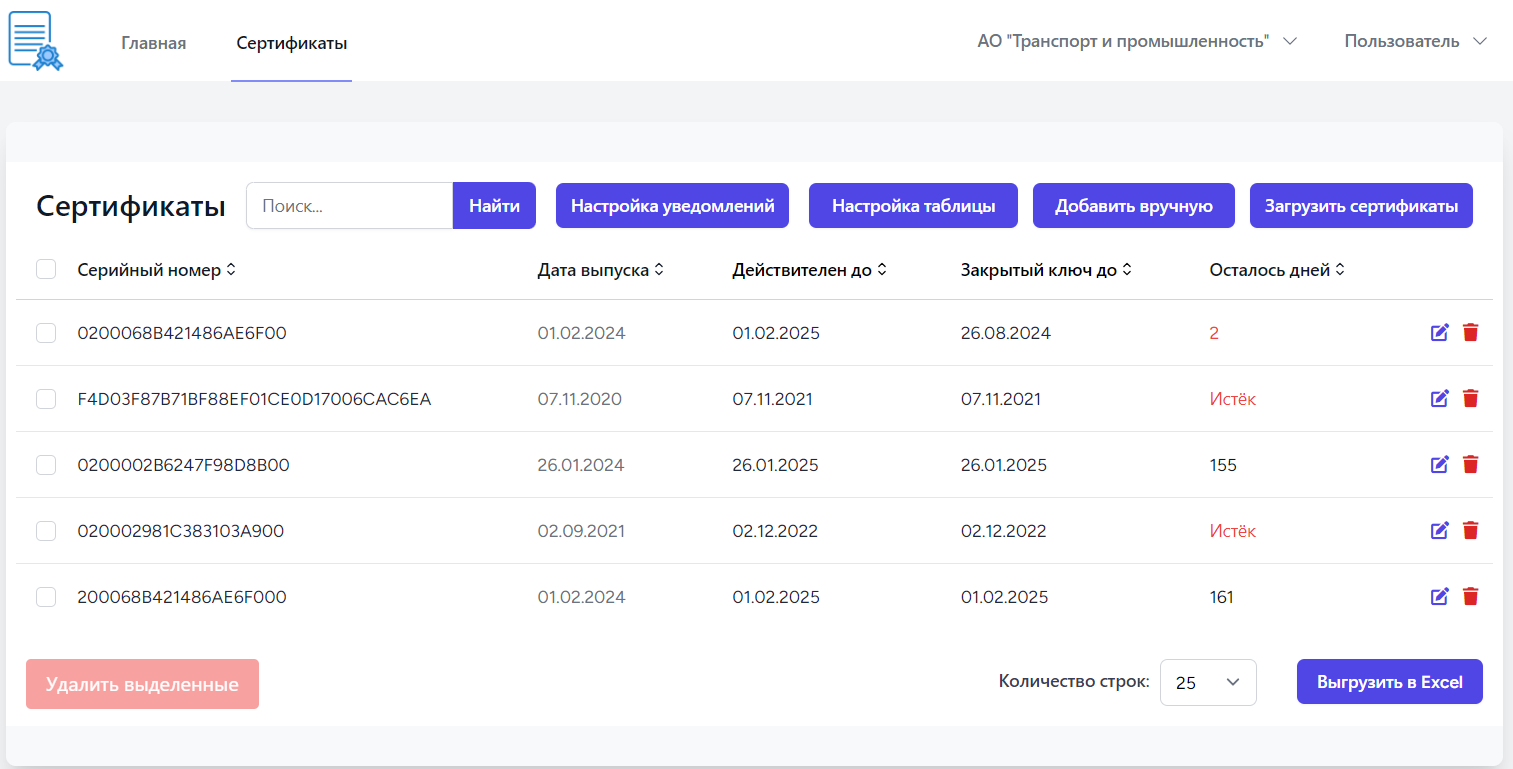Click the Сертификаты page heading
This screenshot has width=1513, height=769.
131,206
